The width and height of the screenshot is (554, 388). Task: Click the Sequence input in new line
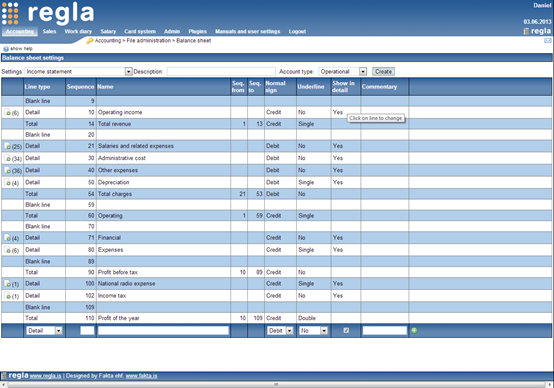point(87,330)
